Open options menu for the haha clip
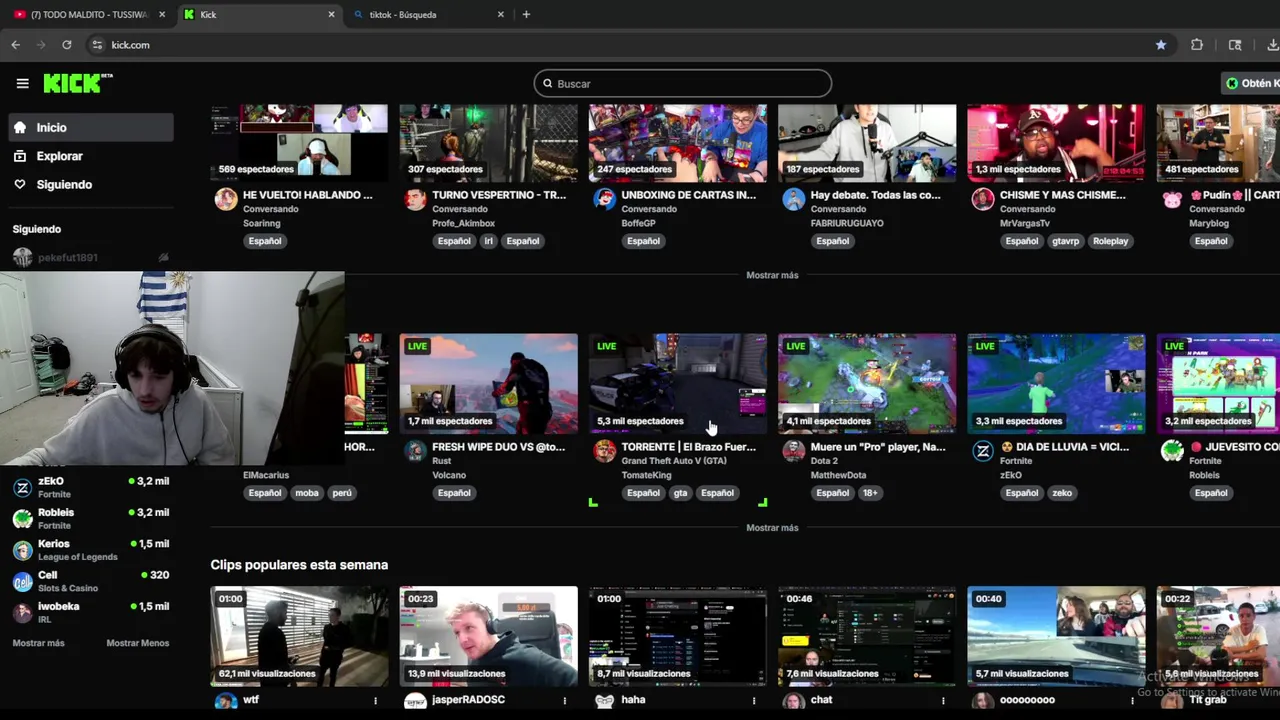The image size is (1280, 720). point(754,701)
